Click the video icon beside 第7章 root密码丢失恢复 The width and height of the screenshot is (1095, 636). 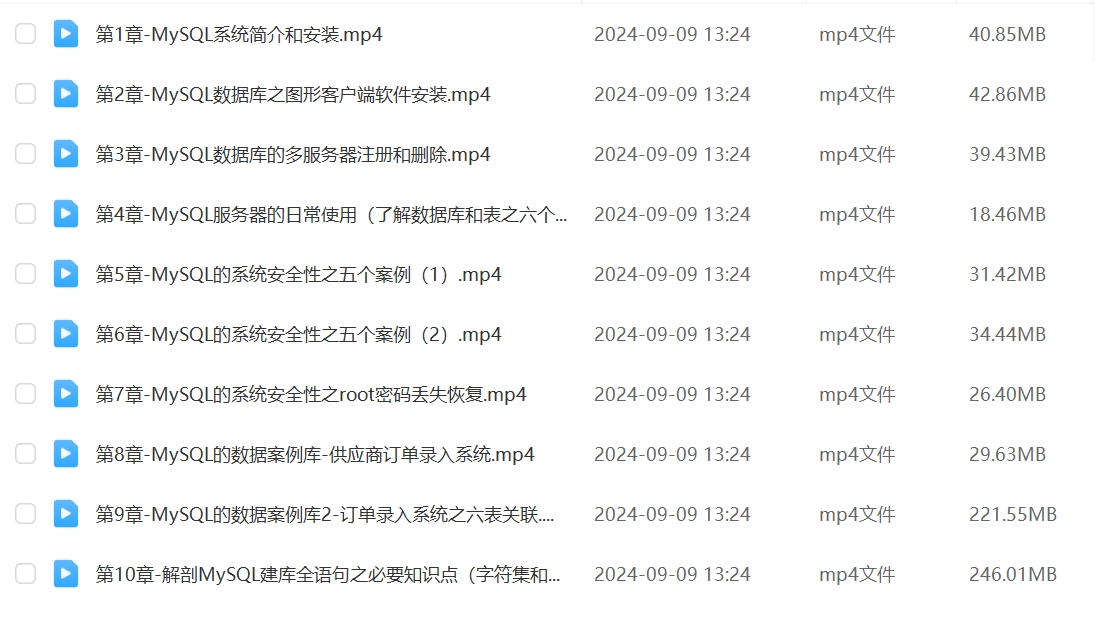click(66, 394)
